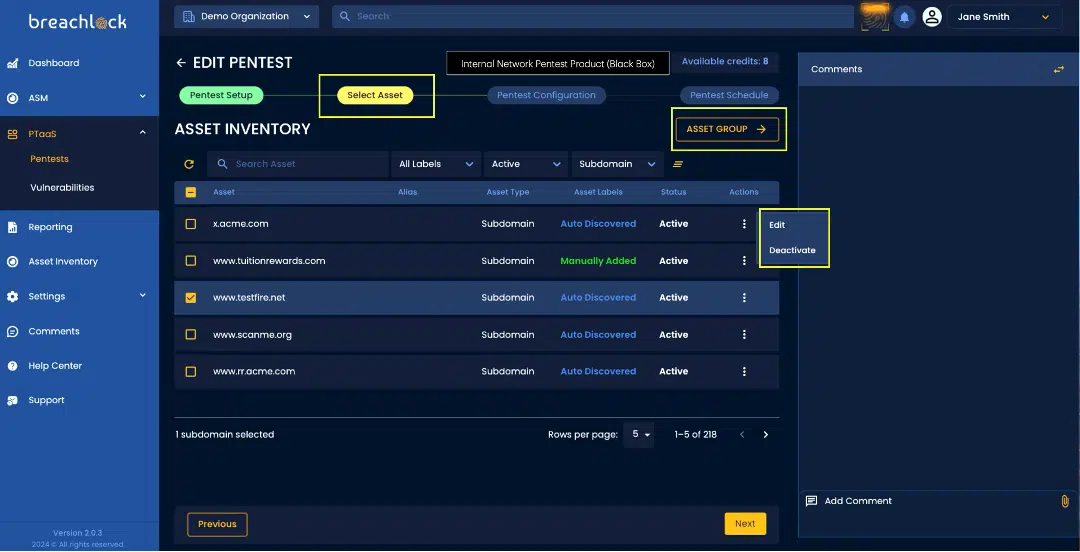Open the Subdomain type filter dropdown

click(x=618, y=164)
